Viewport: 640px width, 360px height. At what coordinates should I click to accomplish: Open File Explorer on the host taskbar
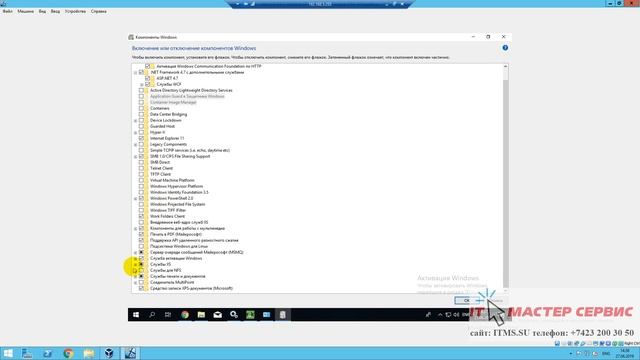click(x=89, y=353)
